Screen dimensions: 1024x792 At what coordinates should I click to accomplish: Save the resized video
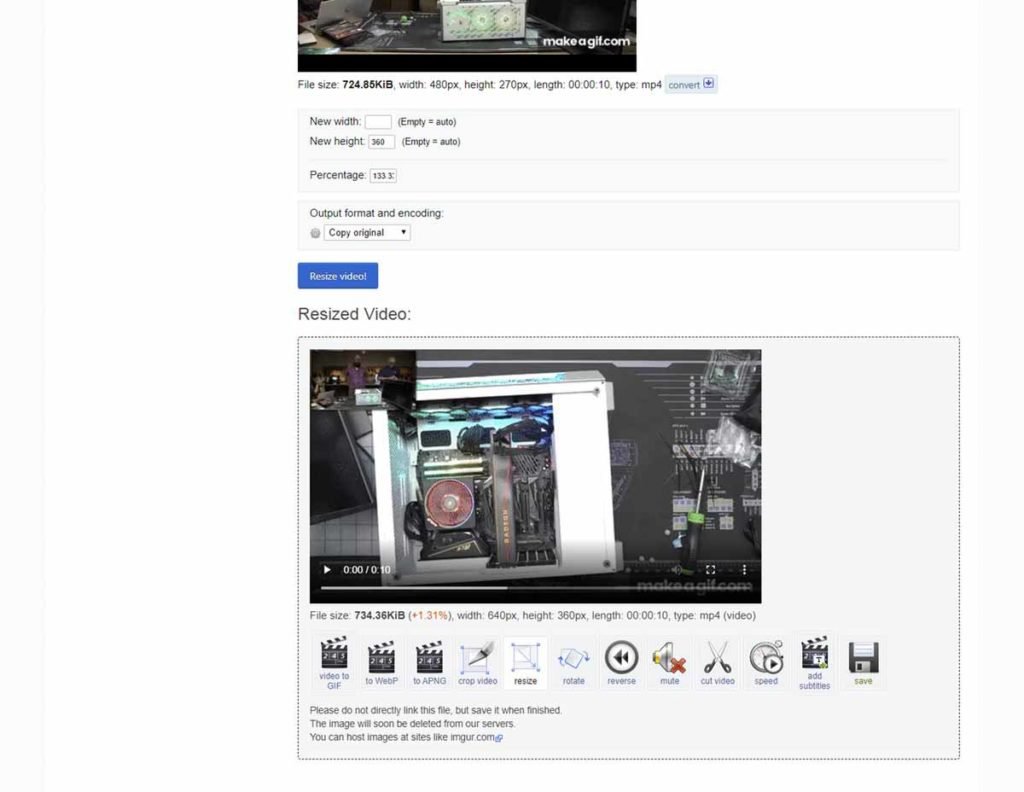click(x=863, y=662)
